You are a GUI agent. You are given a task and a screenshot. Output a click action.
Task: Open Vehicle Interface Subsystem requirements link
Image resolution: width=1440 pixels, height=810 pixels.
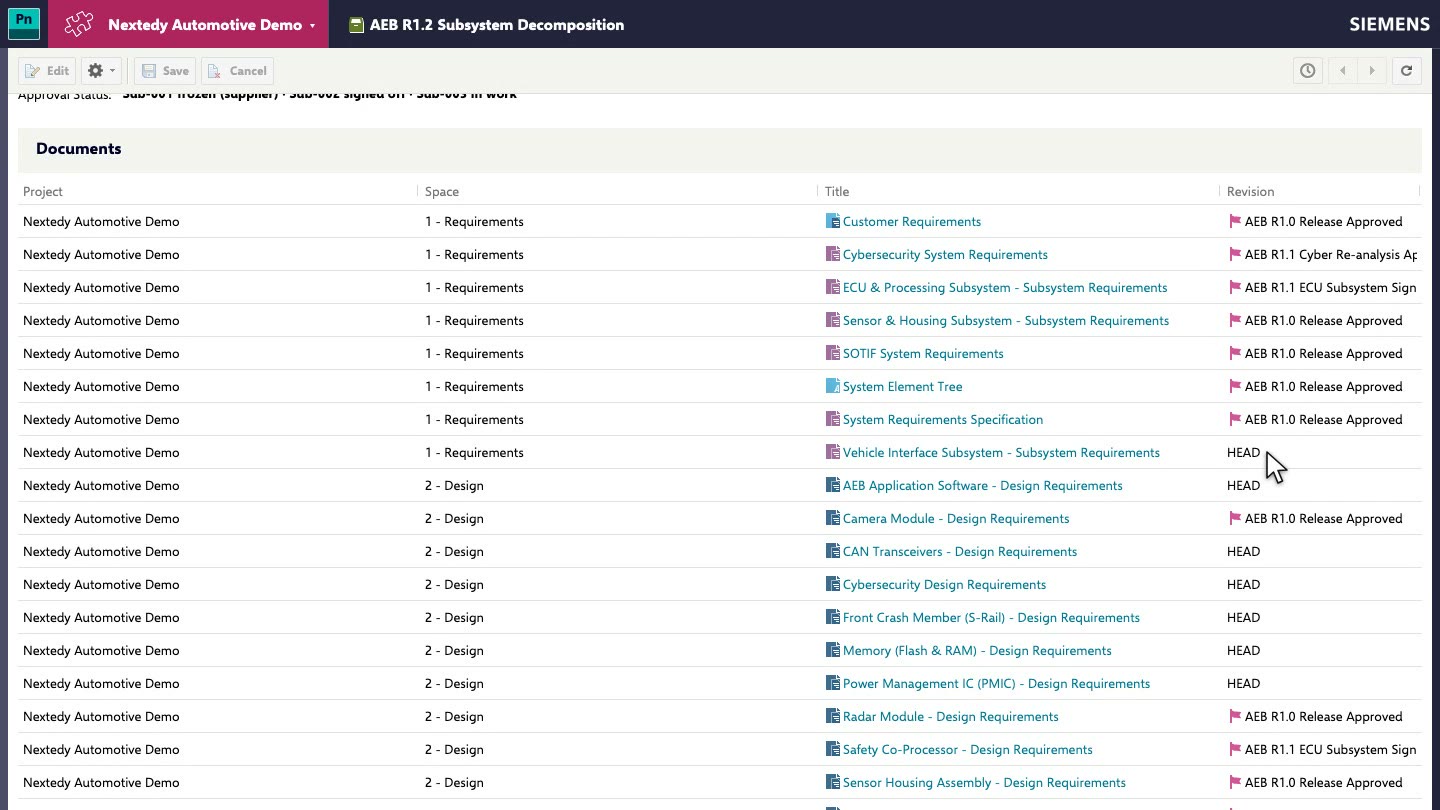coord(1001,453)
